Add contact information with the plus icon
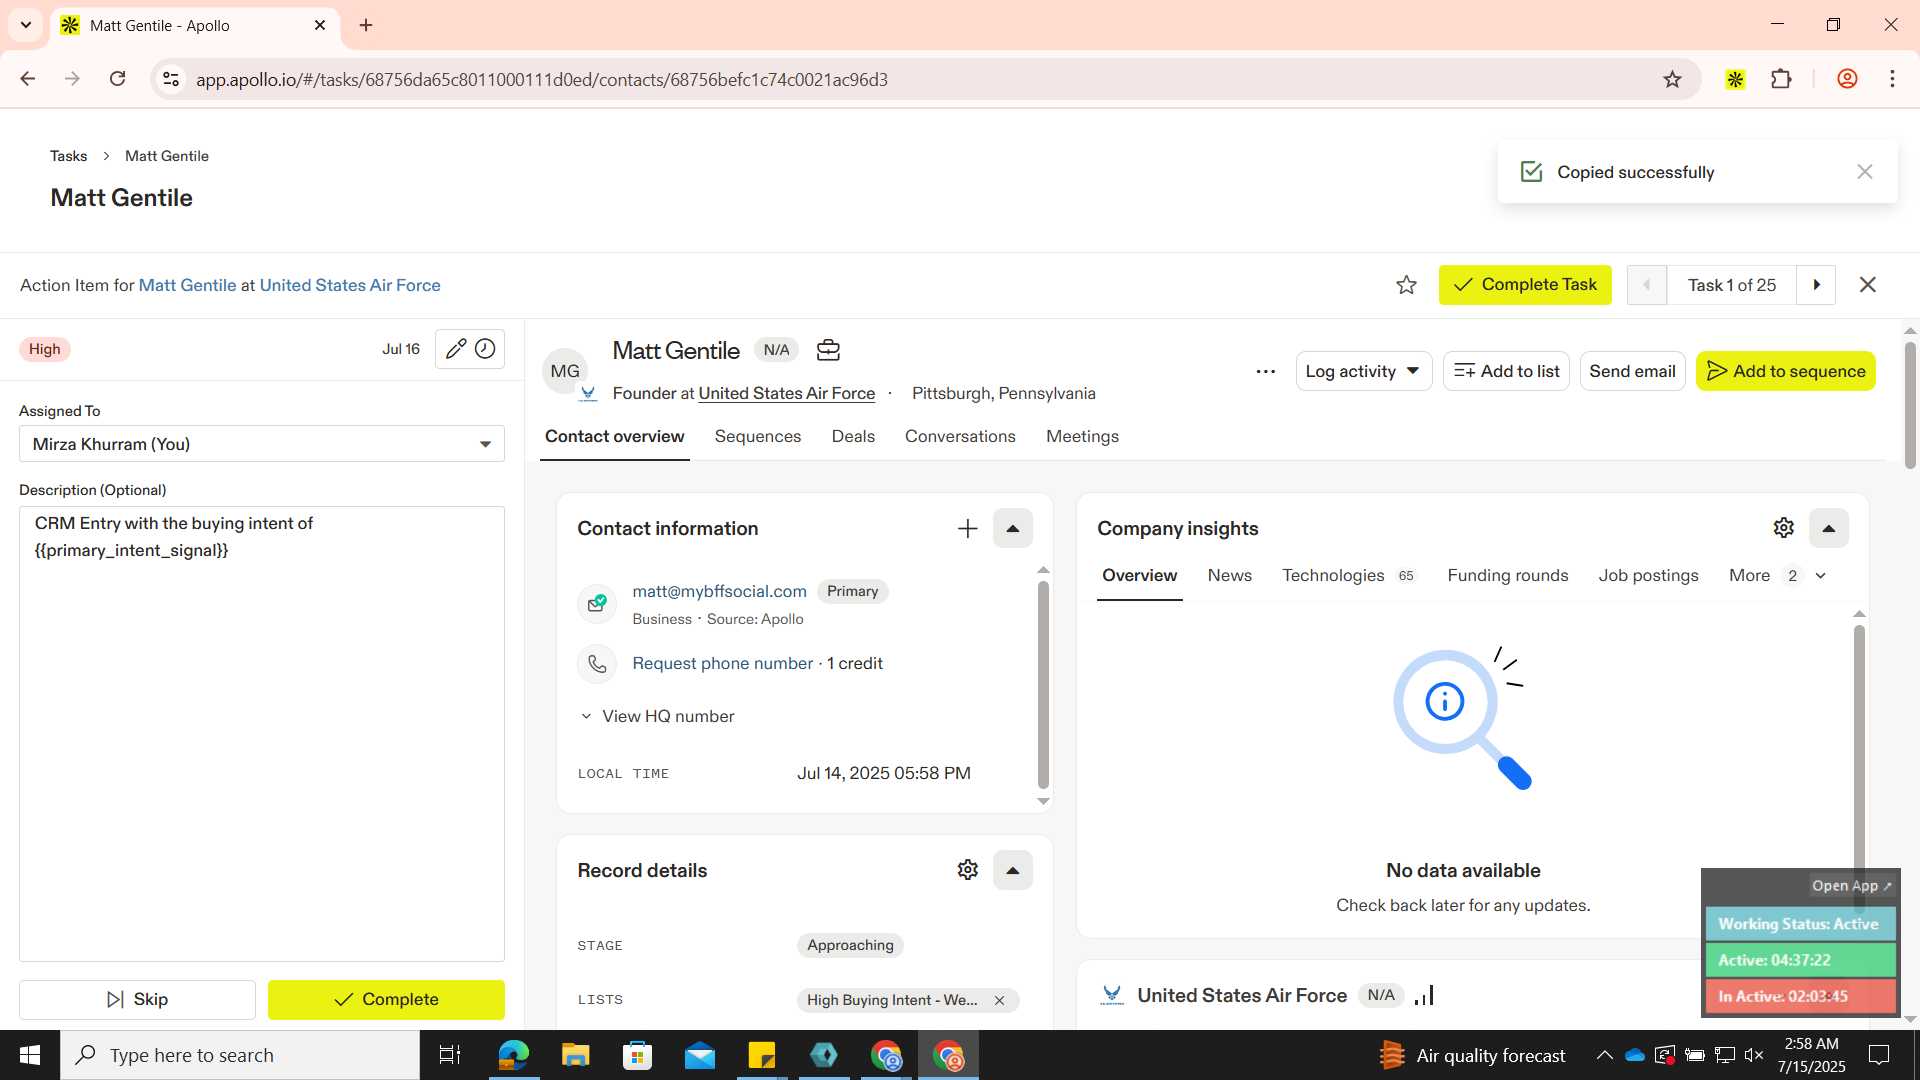1920x1080 pixels. pyautogui.click(x=967, y=529)
